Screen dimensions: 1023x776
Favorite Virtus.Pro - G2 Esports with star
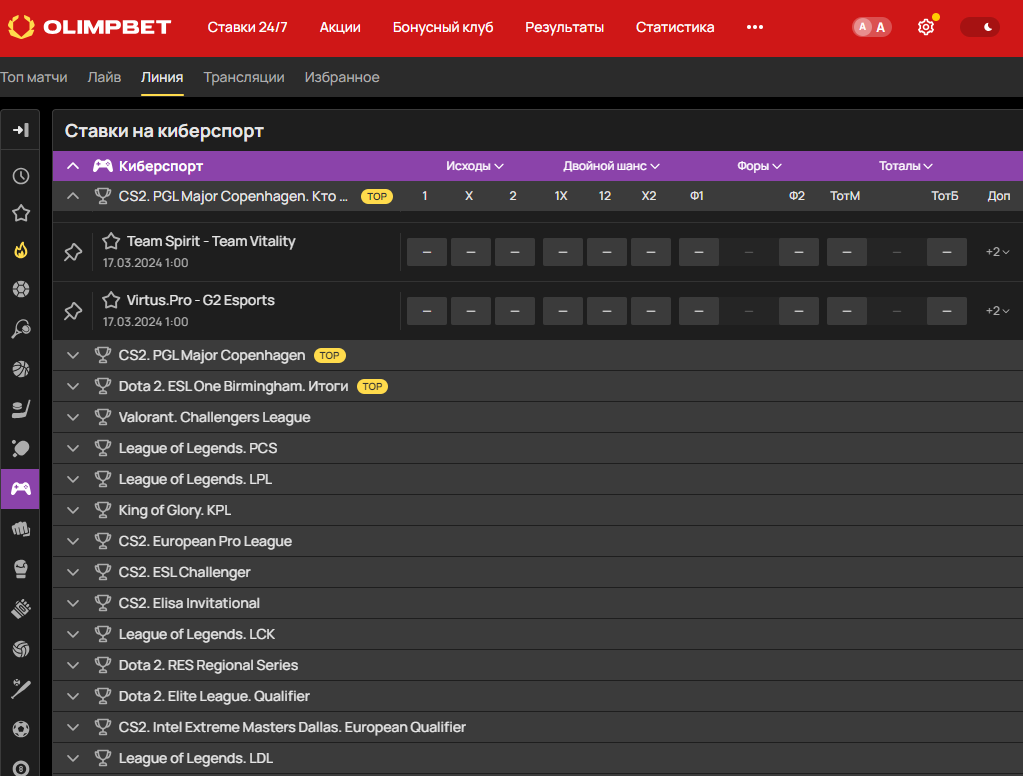[x=111, y=300]
